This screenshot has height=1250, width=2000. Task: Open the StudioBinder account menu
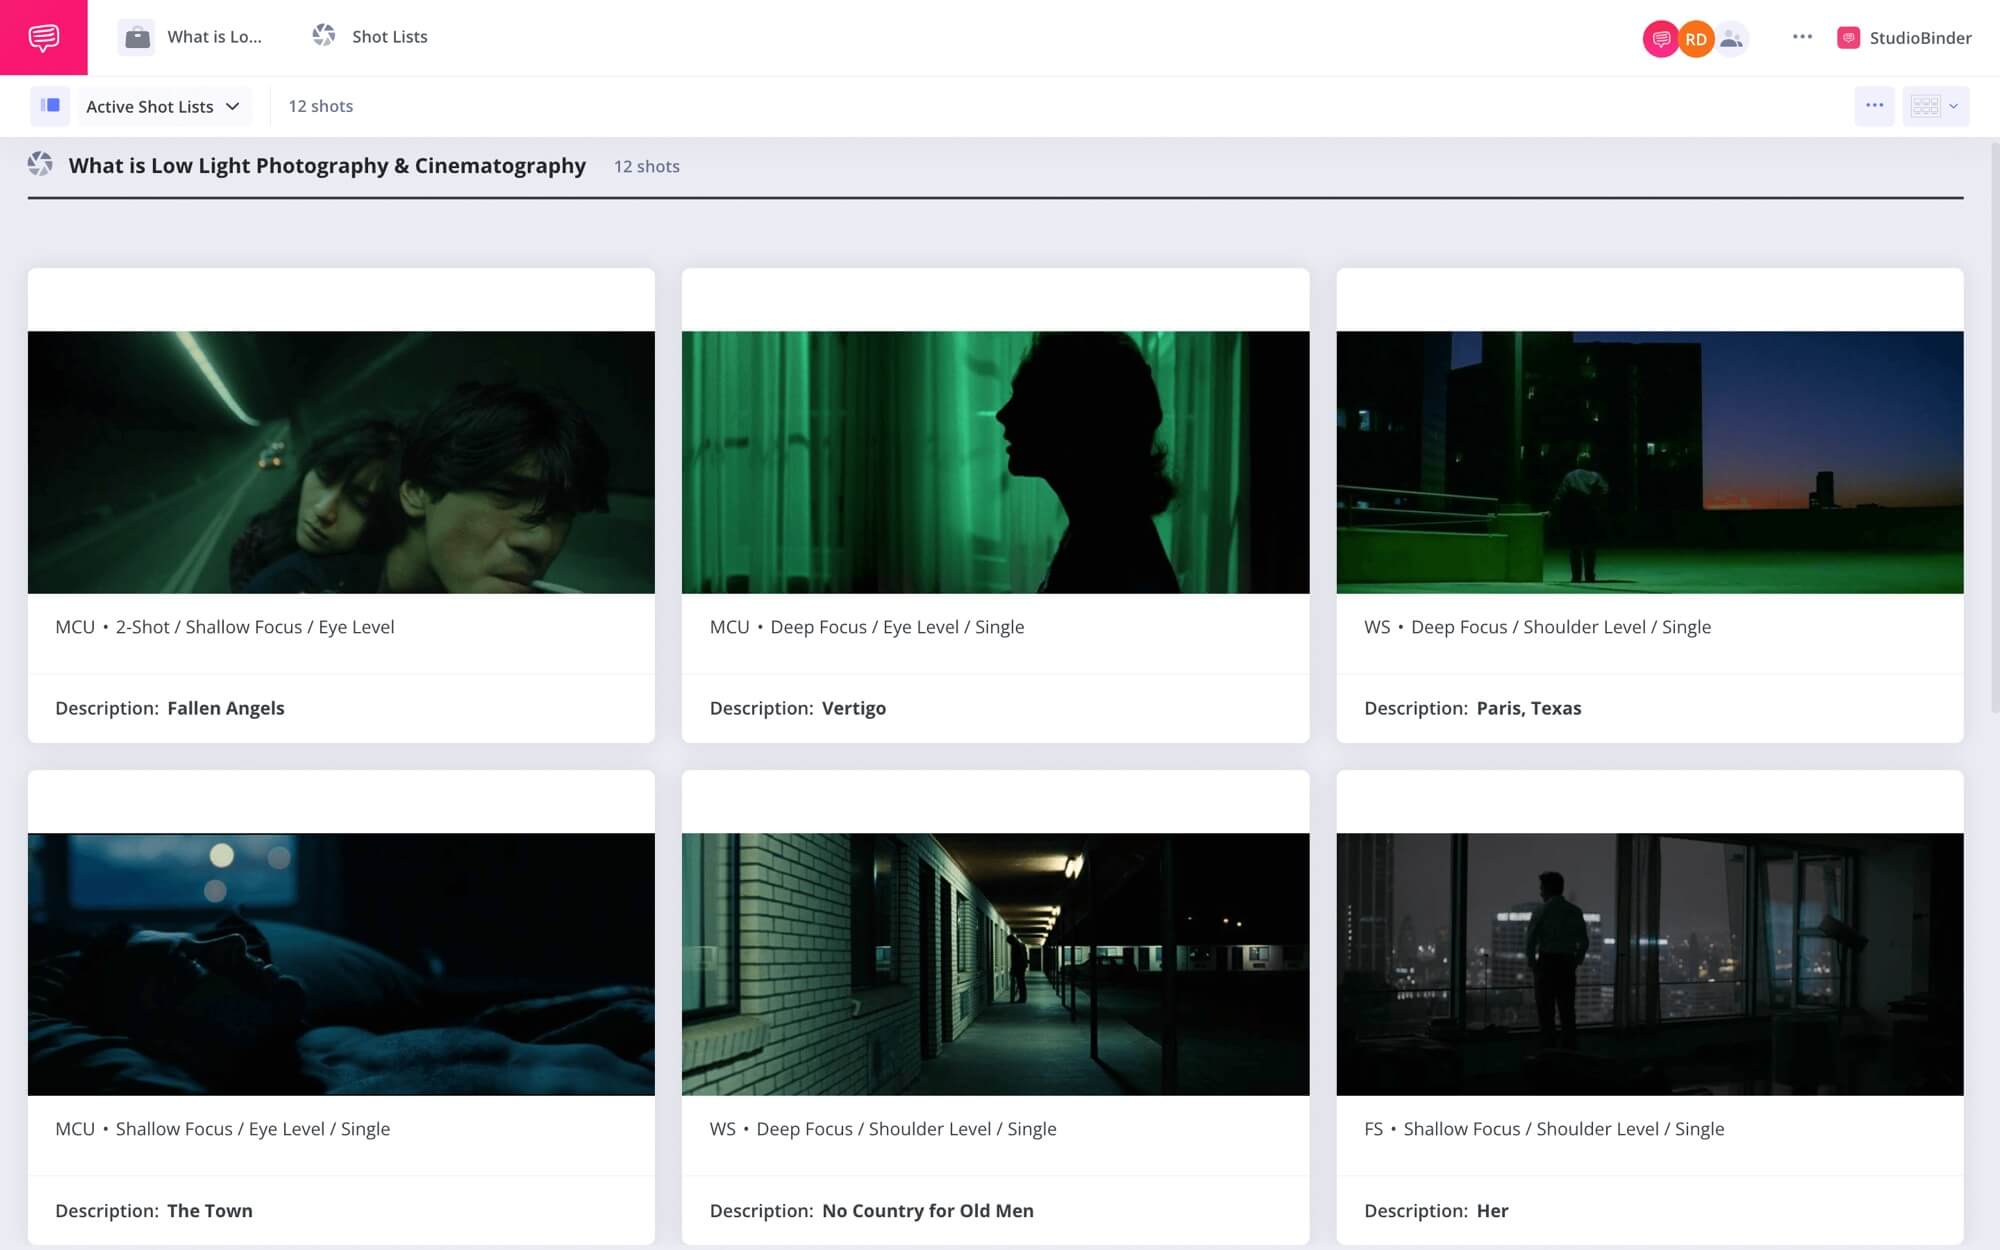[x=1920, y=38]
